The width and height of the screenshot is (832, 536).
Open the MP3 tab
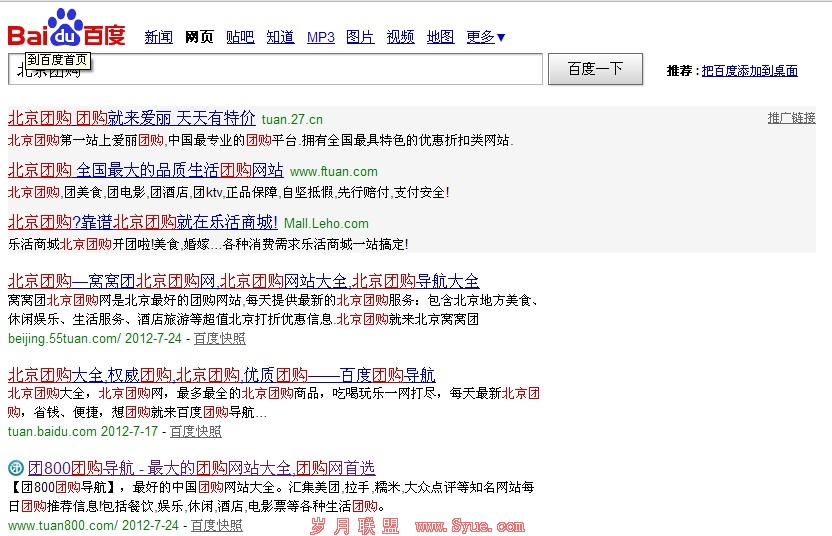320,37
